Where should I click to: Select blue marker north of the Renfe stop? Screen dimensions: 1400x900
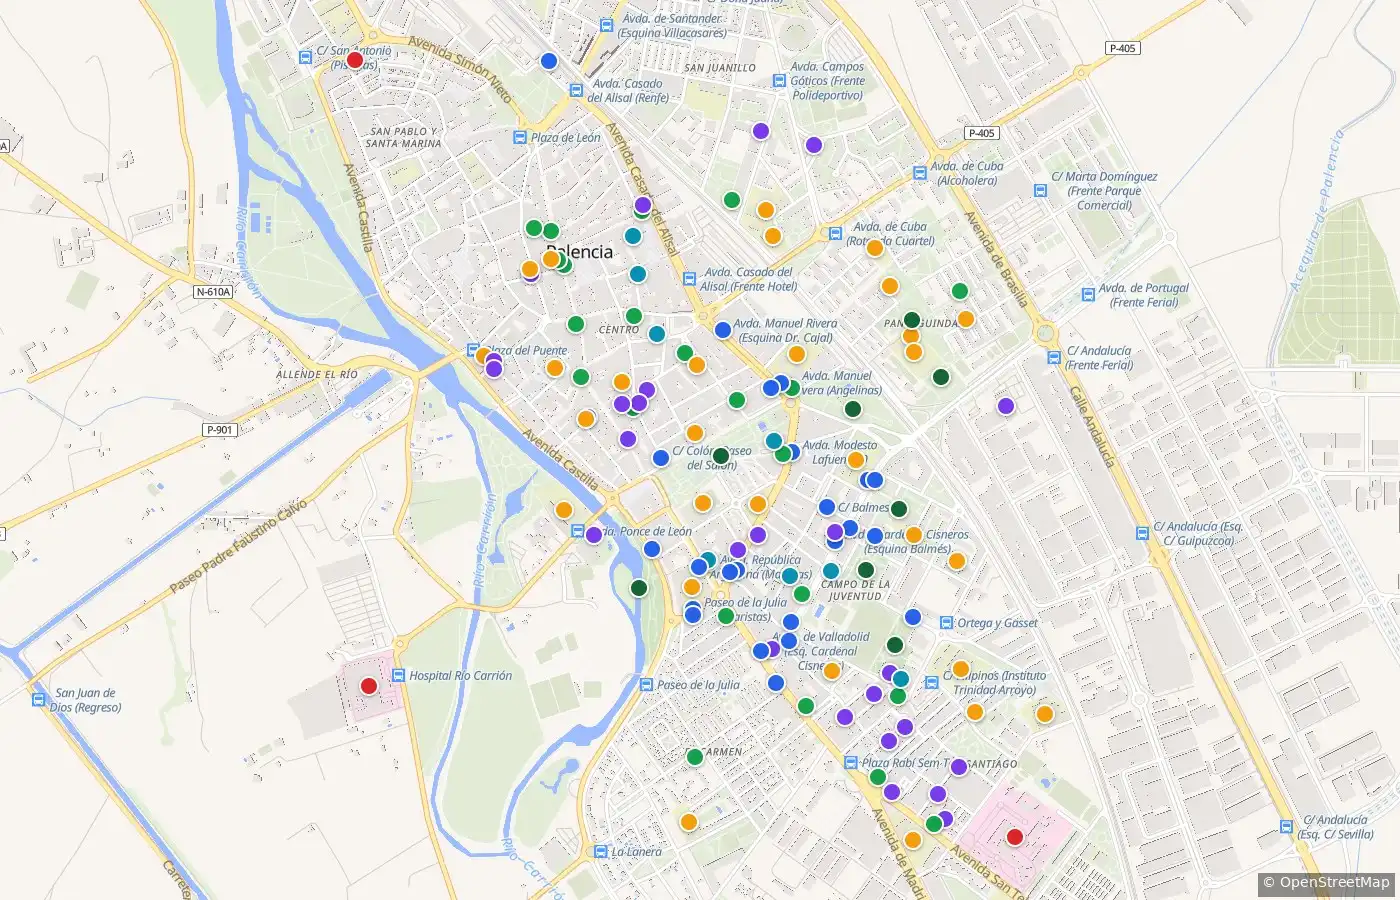click(x=548, y=61)
